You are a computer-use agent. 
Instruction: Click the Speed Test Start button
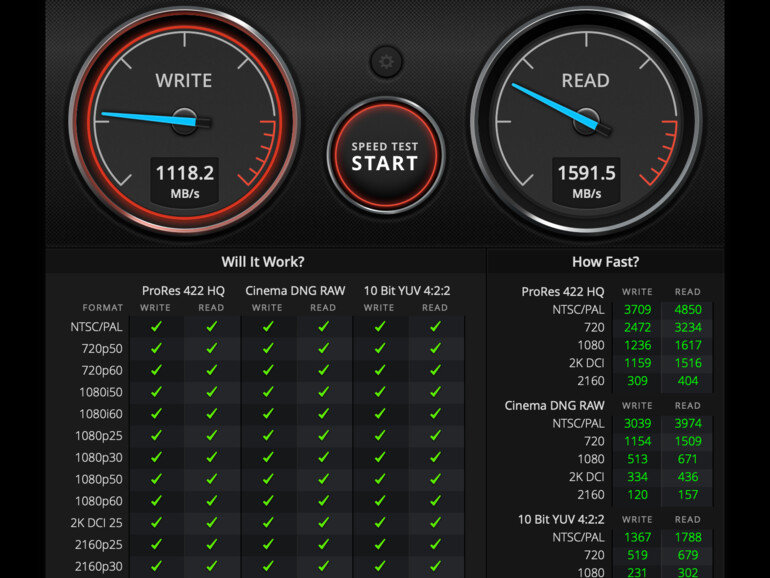pyautogui.click(x=385, y=156)
